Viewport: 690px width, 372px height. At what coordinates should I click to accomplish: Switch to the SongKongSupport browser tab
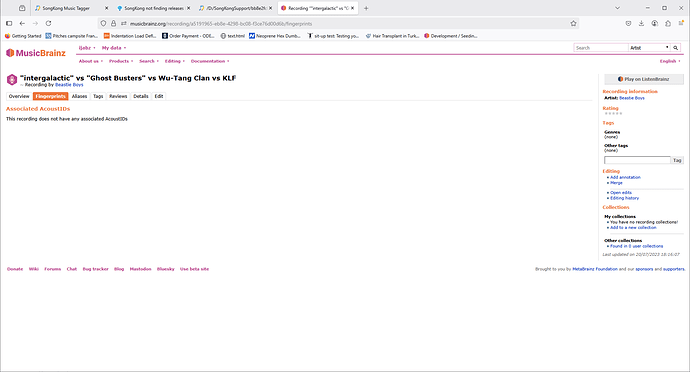235,8
